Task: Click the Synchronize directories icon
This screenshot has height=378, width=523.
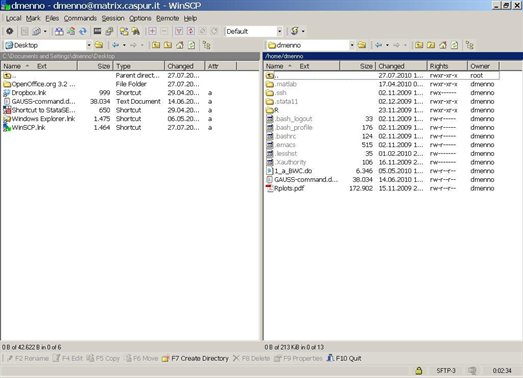Action: coord(71,31)
